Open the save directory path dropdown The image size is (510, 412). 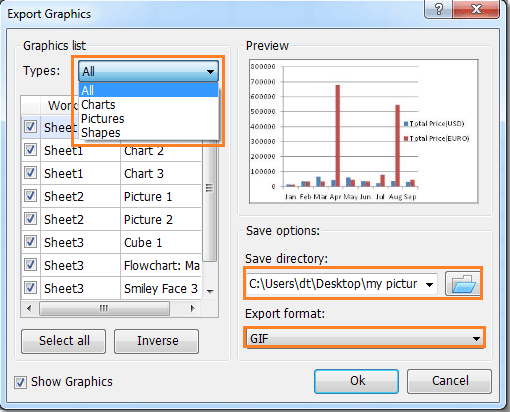coord(430,284)
